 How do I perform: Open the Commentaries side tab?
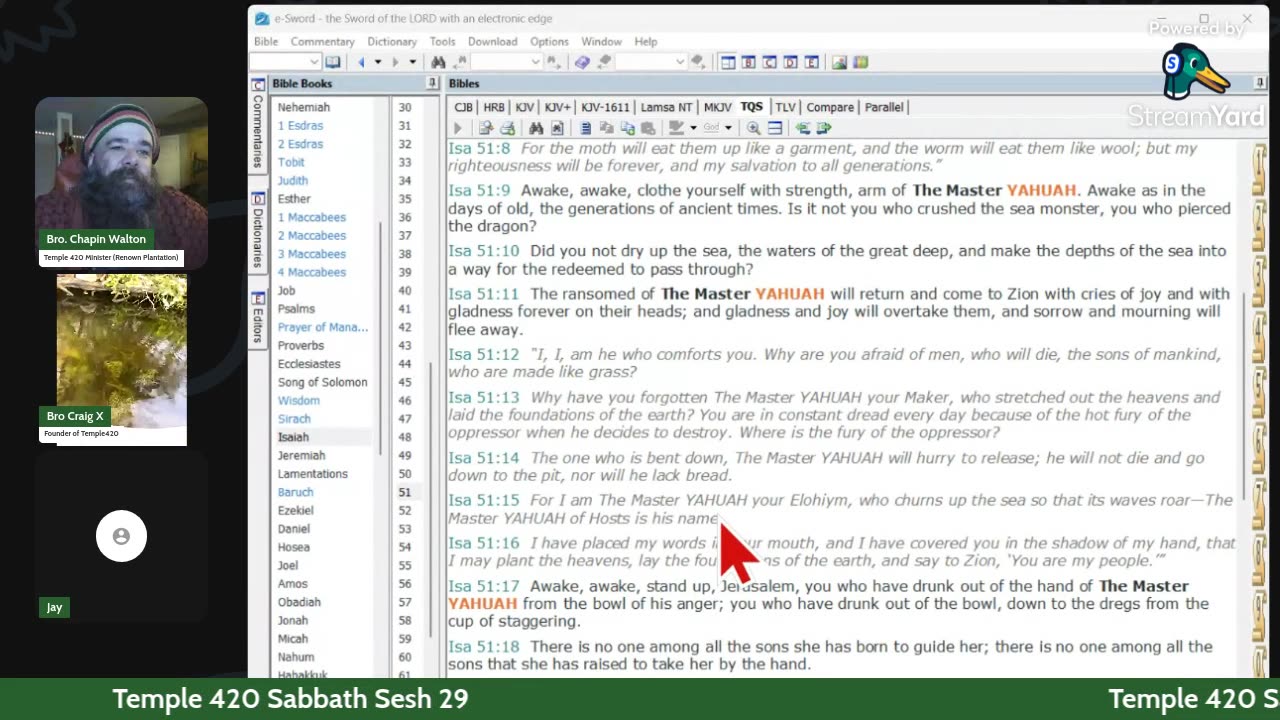(258, 128)
